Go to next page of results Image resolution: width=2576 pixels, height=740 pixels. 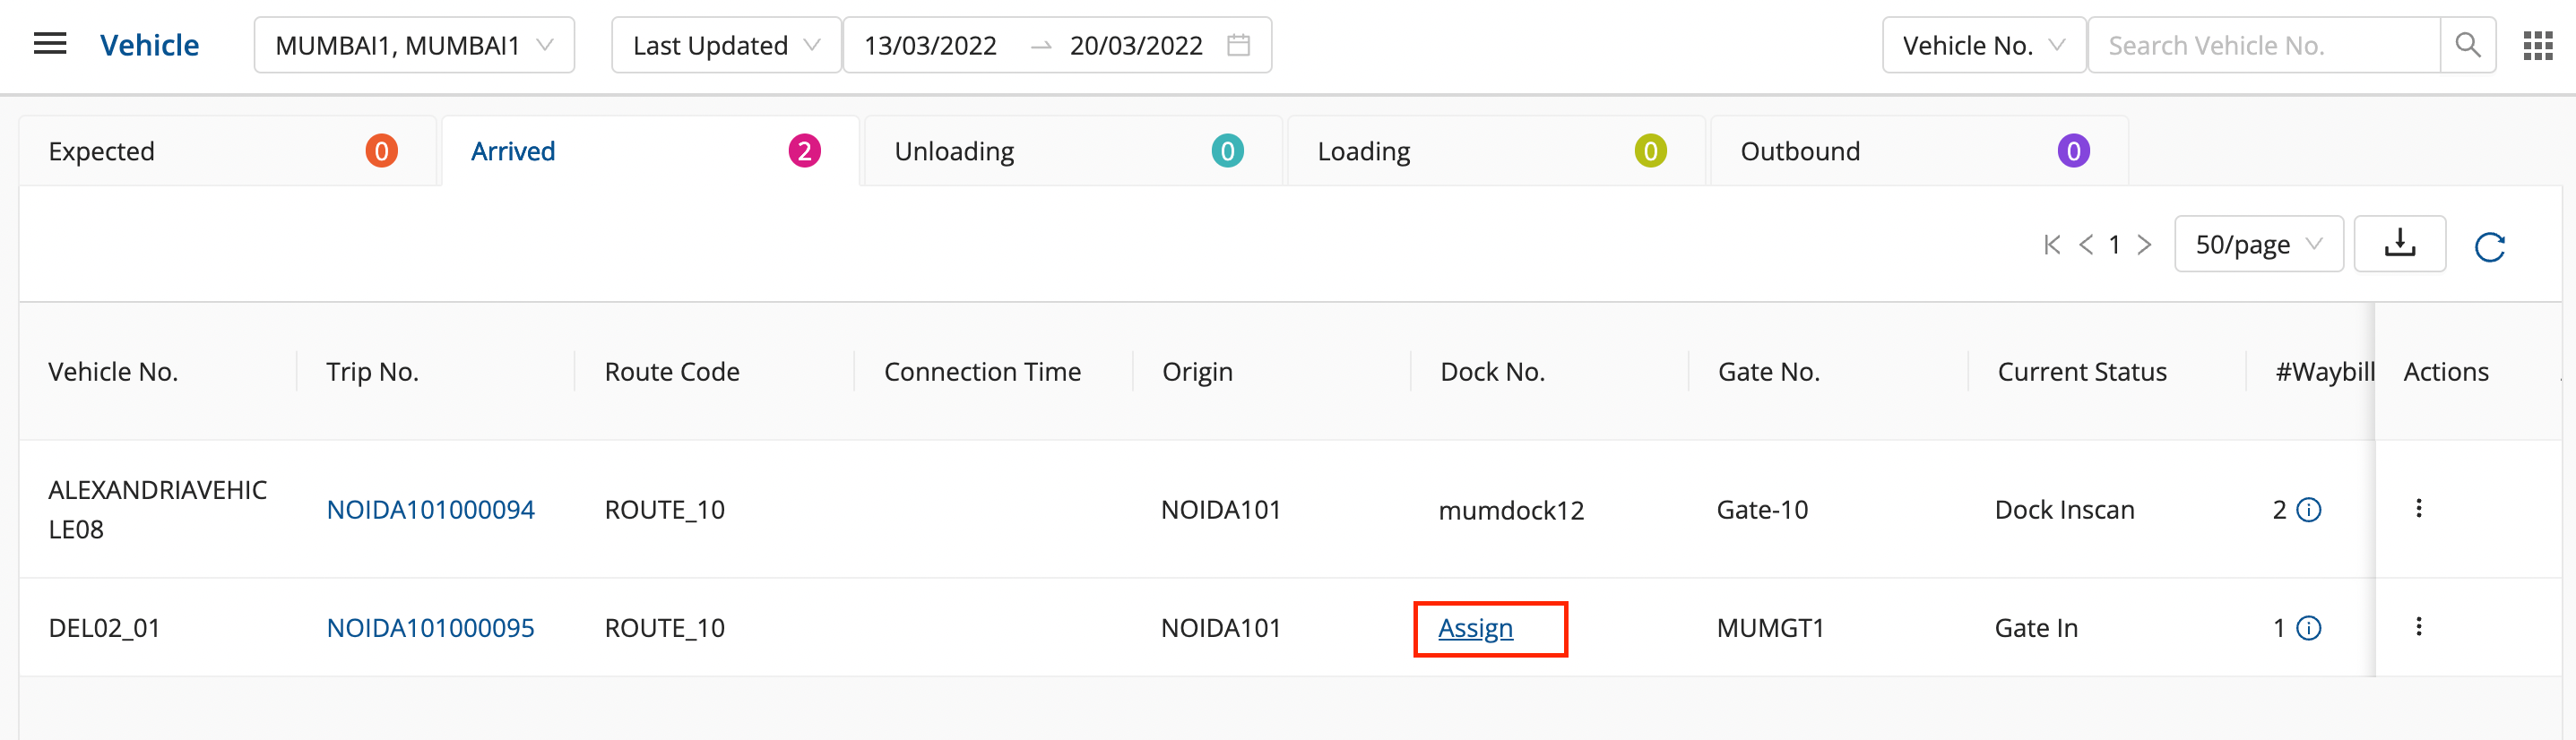[x=2144, y=245]
